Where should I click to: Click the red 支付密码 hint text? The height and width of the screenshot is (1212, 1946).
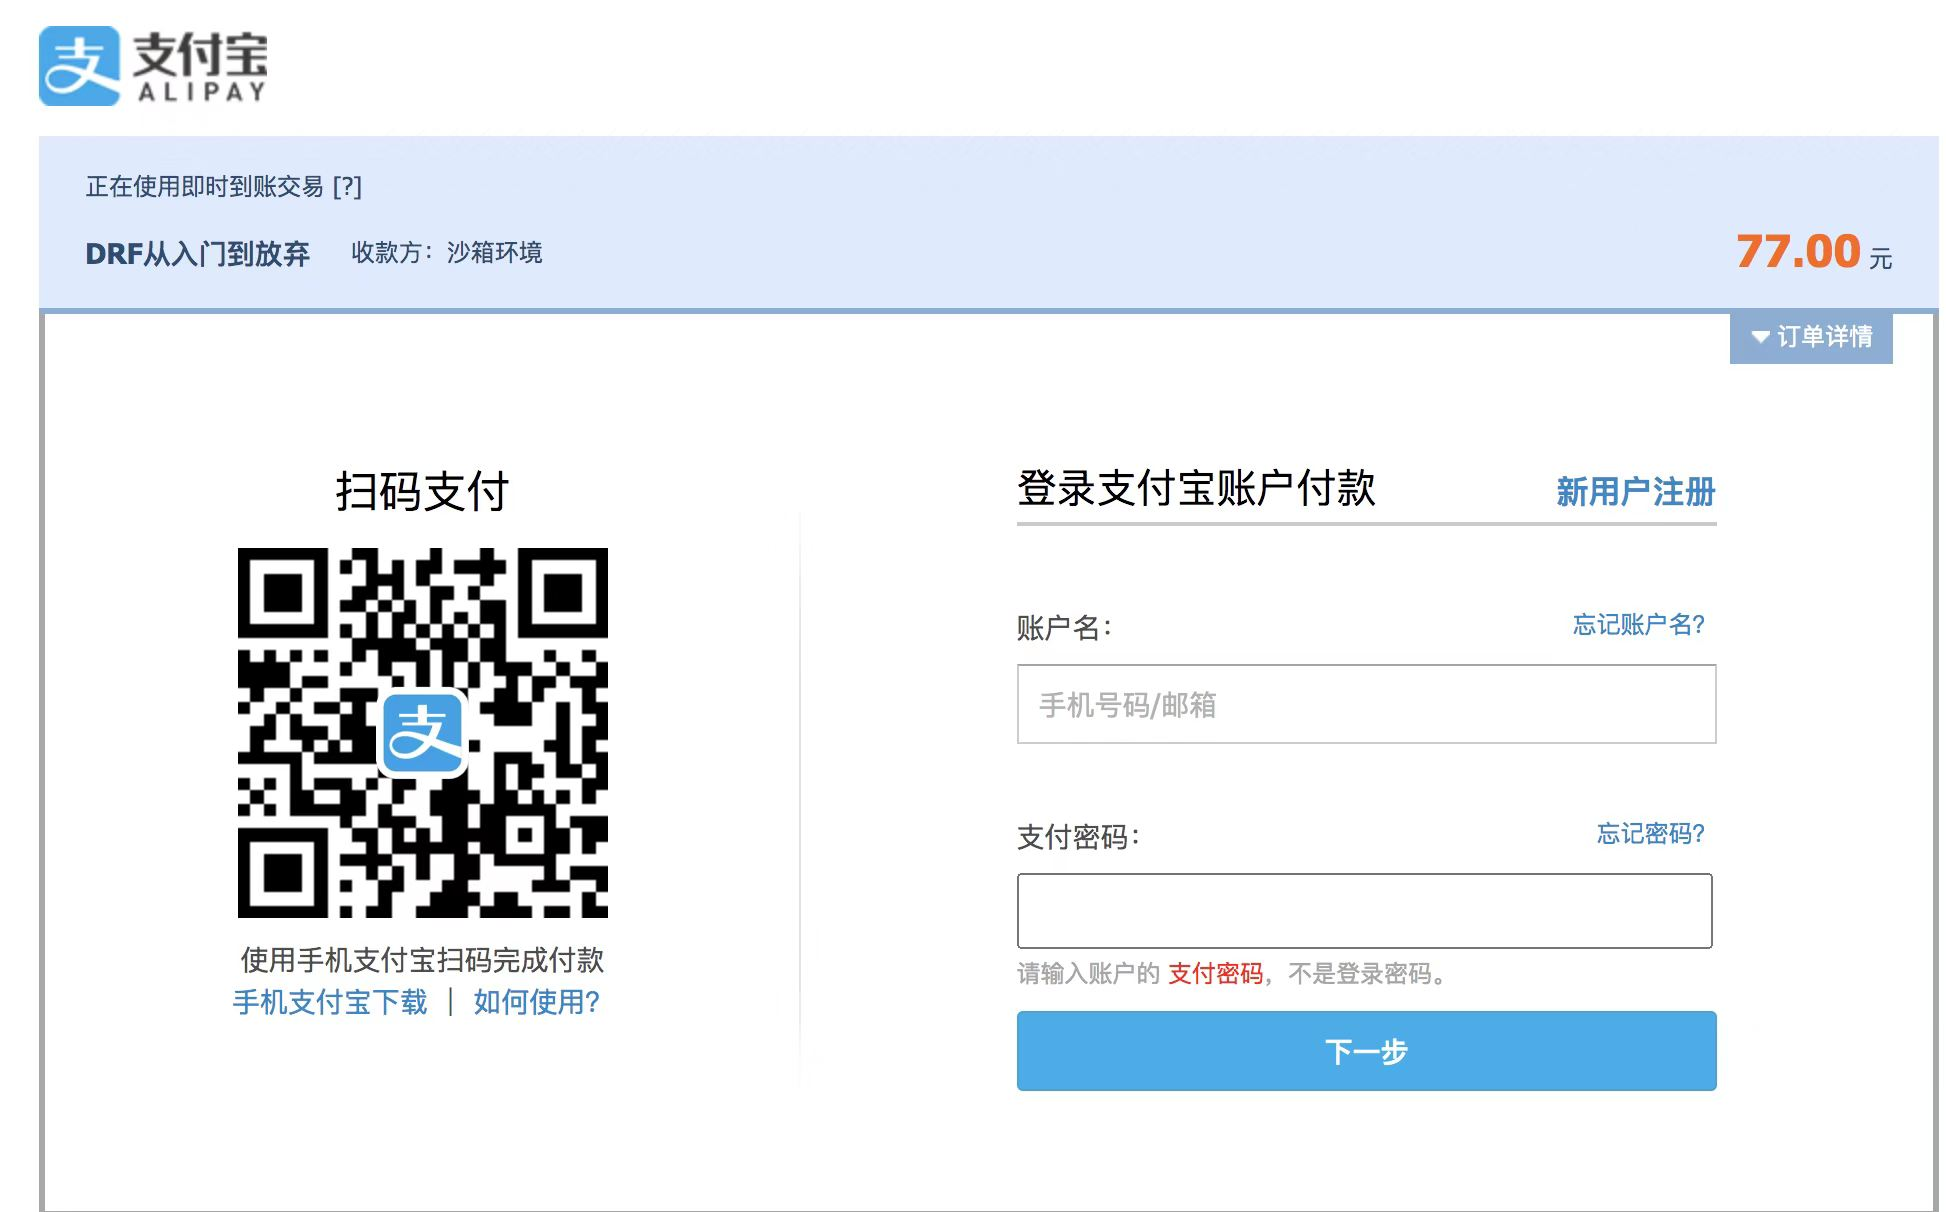point(1215,974)
